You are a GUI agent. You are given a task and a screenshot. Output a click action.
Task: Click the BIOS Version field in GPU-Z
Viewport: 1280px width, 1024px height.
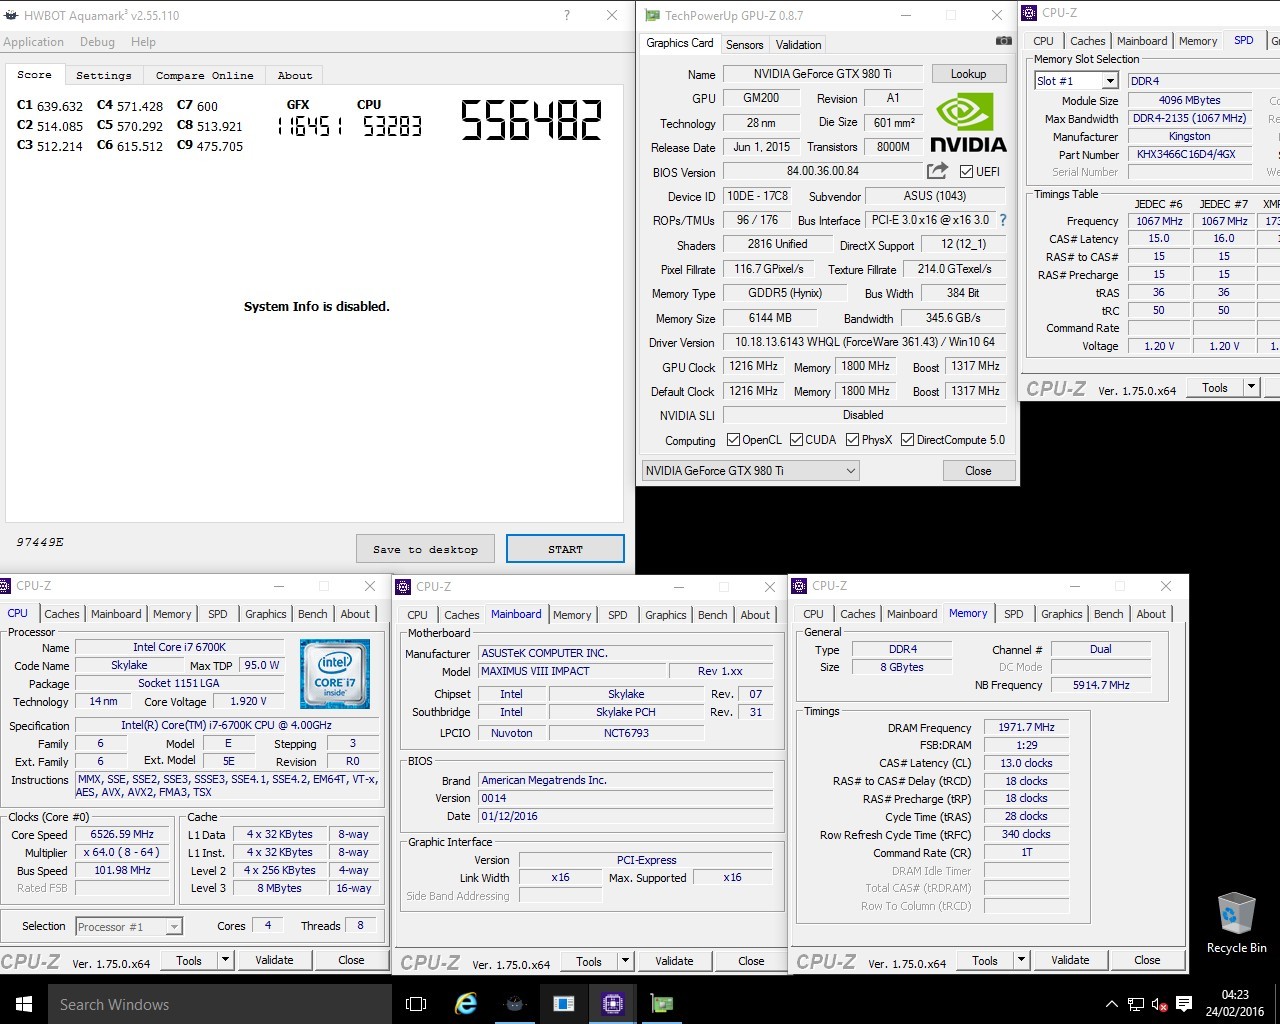click(x=822, y=171)
